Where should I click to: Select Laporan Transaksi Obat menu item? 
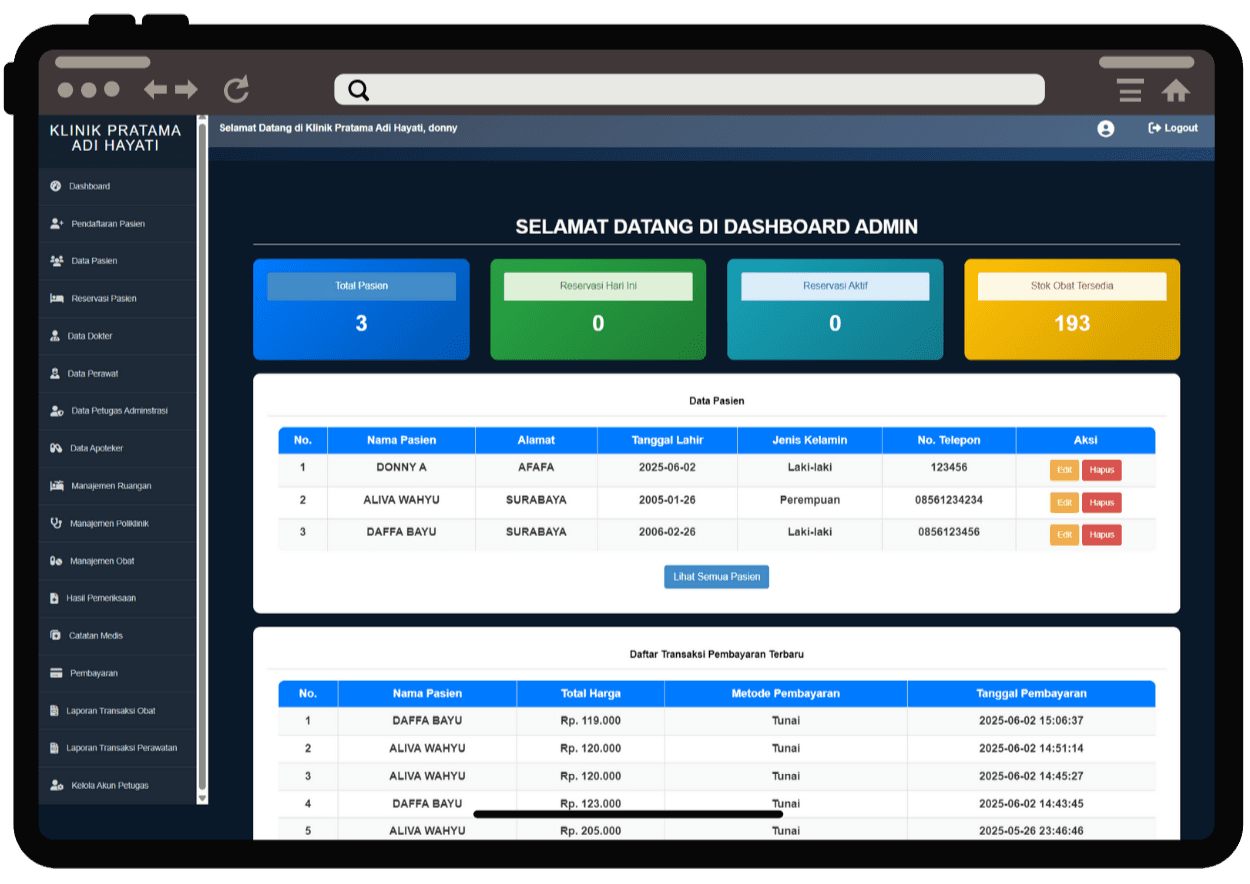click(x=110, y=711)
